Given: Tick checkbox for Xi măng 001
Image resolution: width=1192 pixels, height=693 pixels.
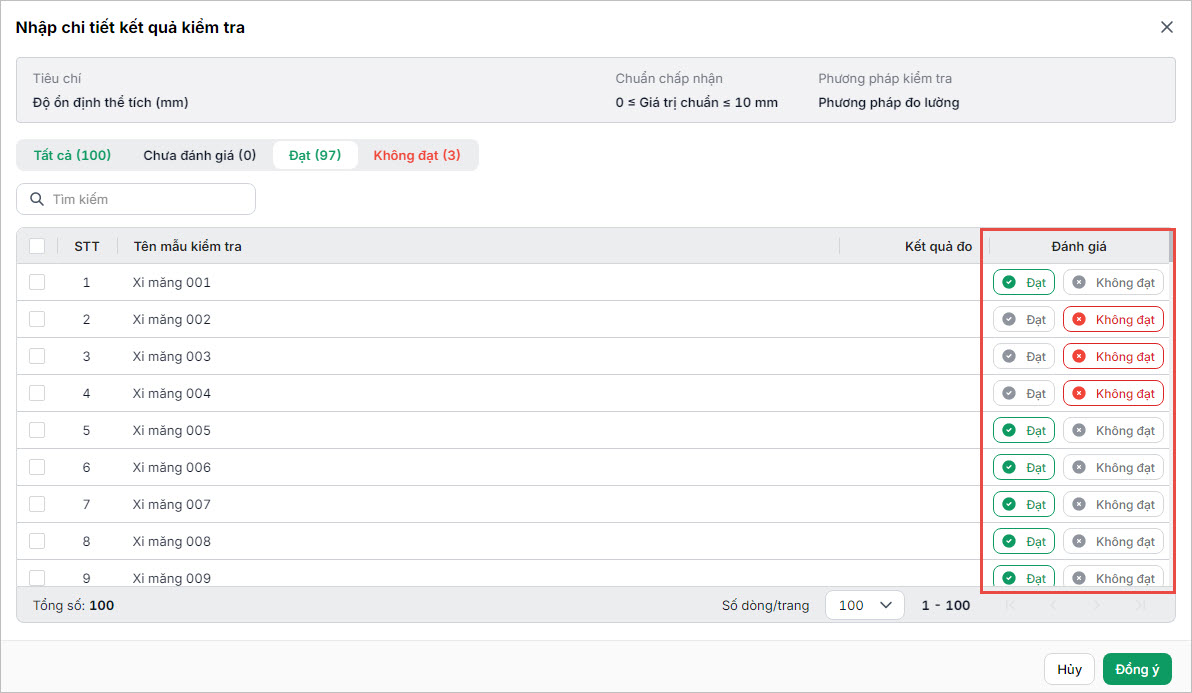Looking at the screenshot, I should click(x=36, y=282).
